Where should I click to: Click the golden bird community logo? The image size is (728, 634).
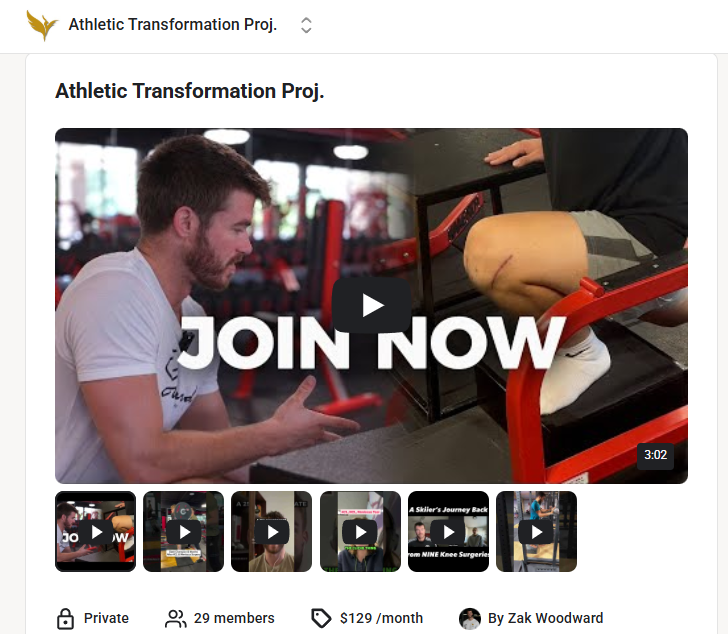click(42, 25)
